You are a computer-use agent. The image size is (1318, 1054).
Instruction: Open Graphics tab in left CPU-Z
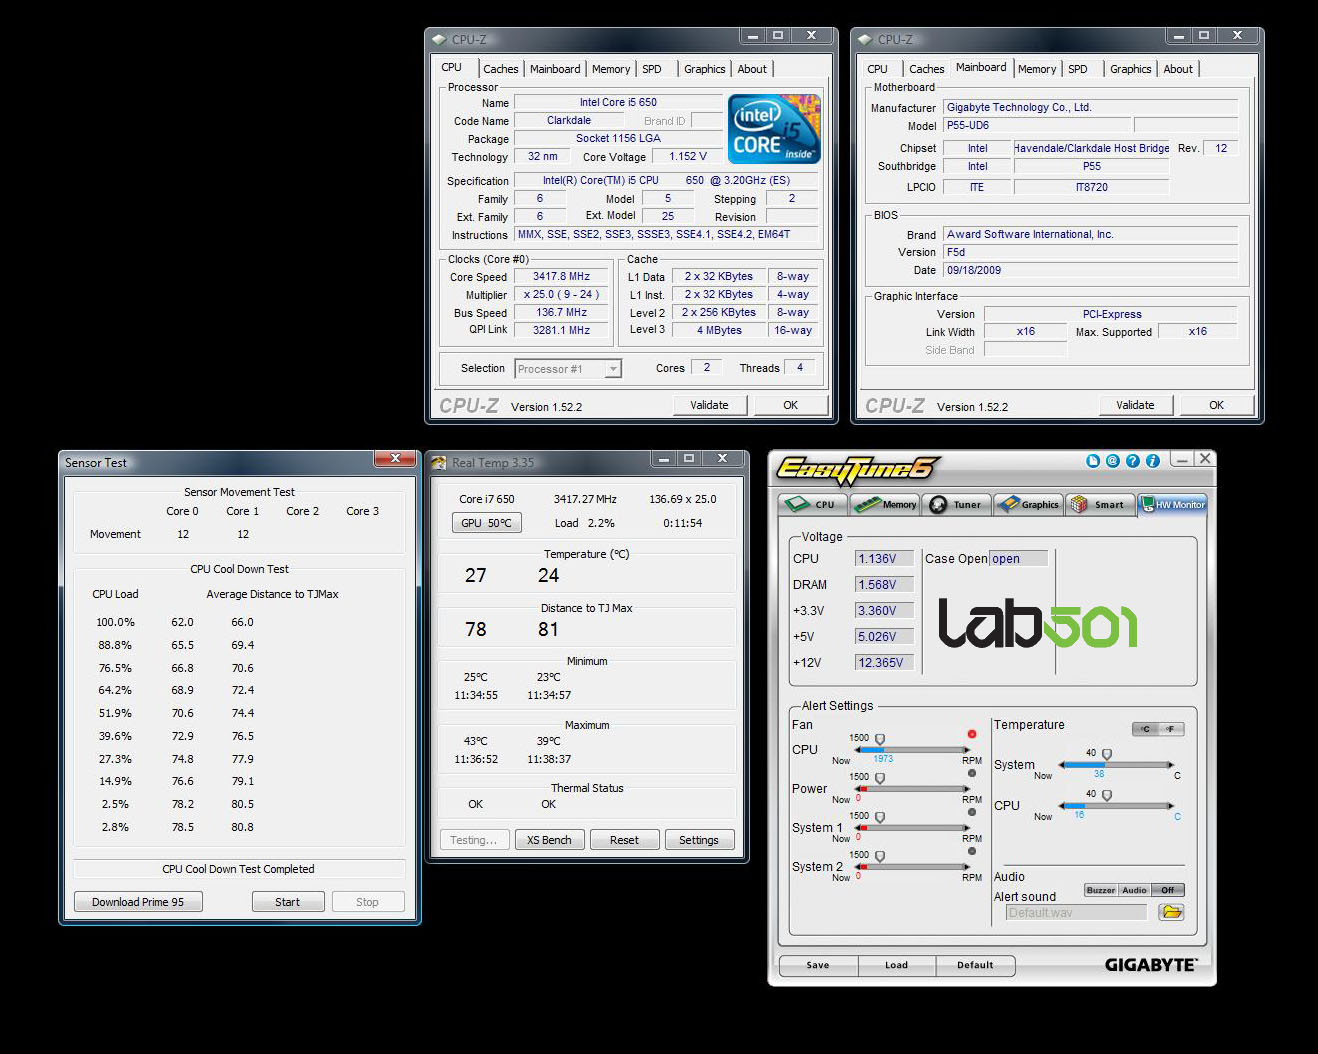coord(704,69)
